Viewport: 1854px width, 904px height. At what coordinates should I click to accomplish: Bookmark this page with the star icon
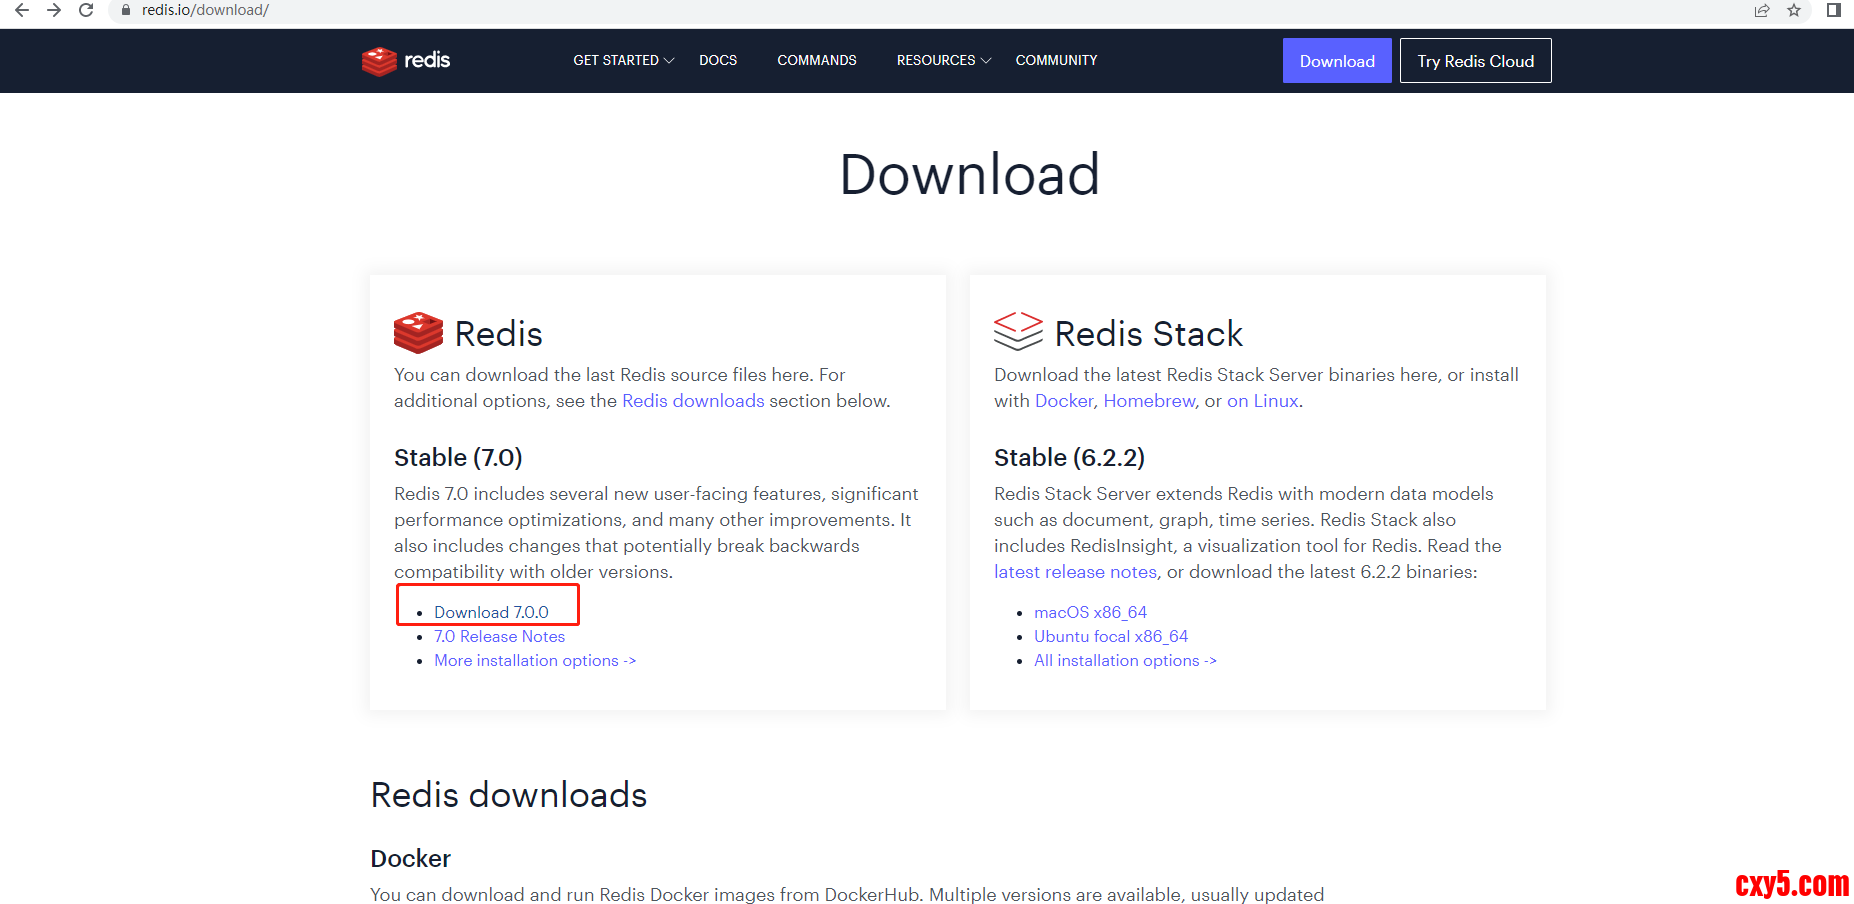1794,10
